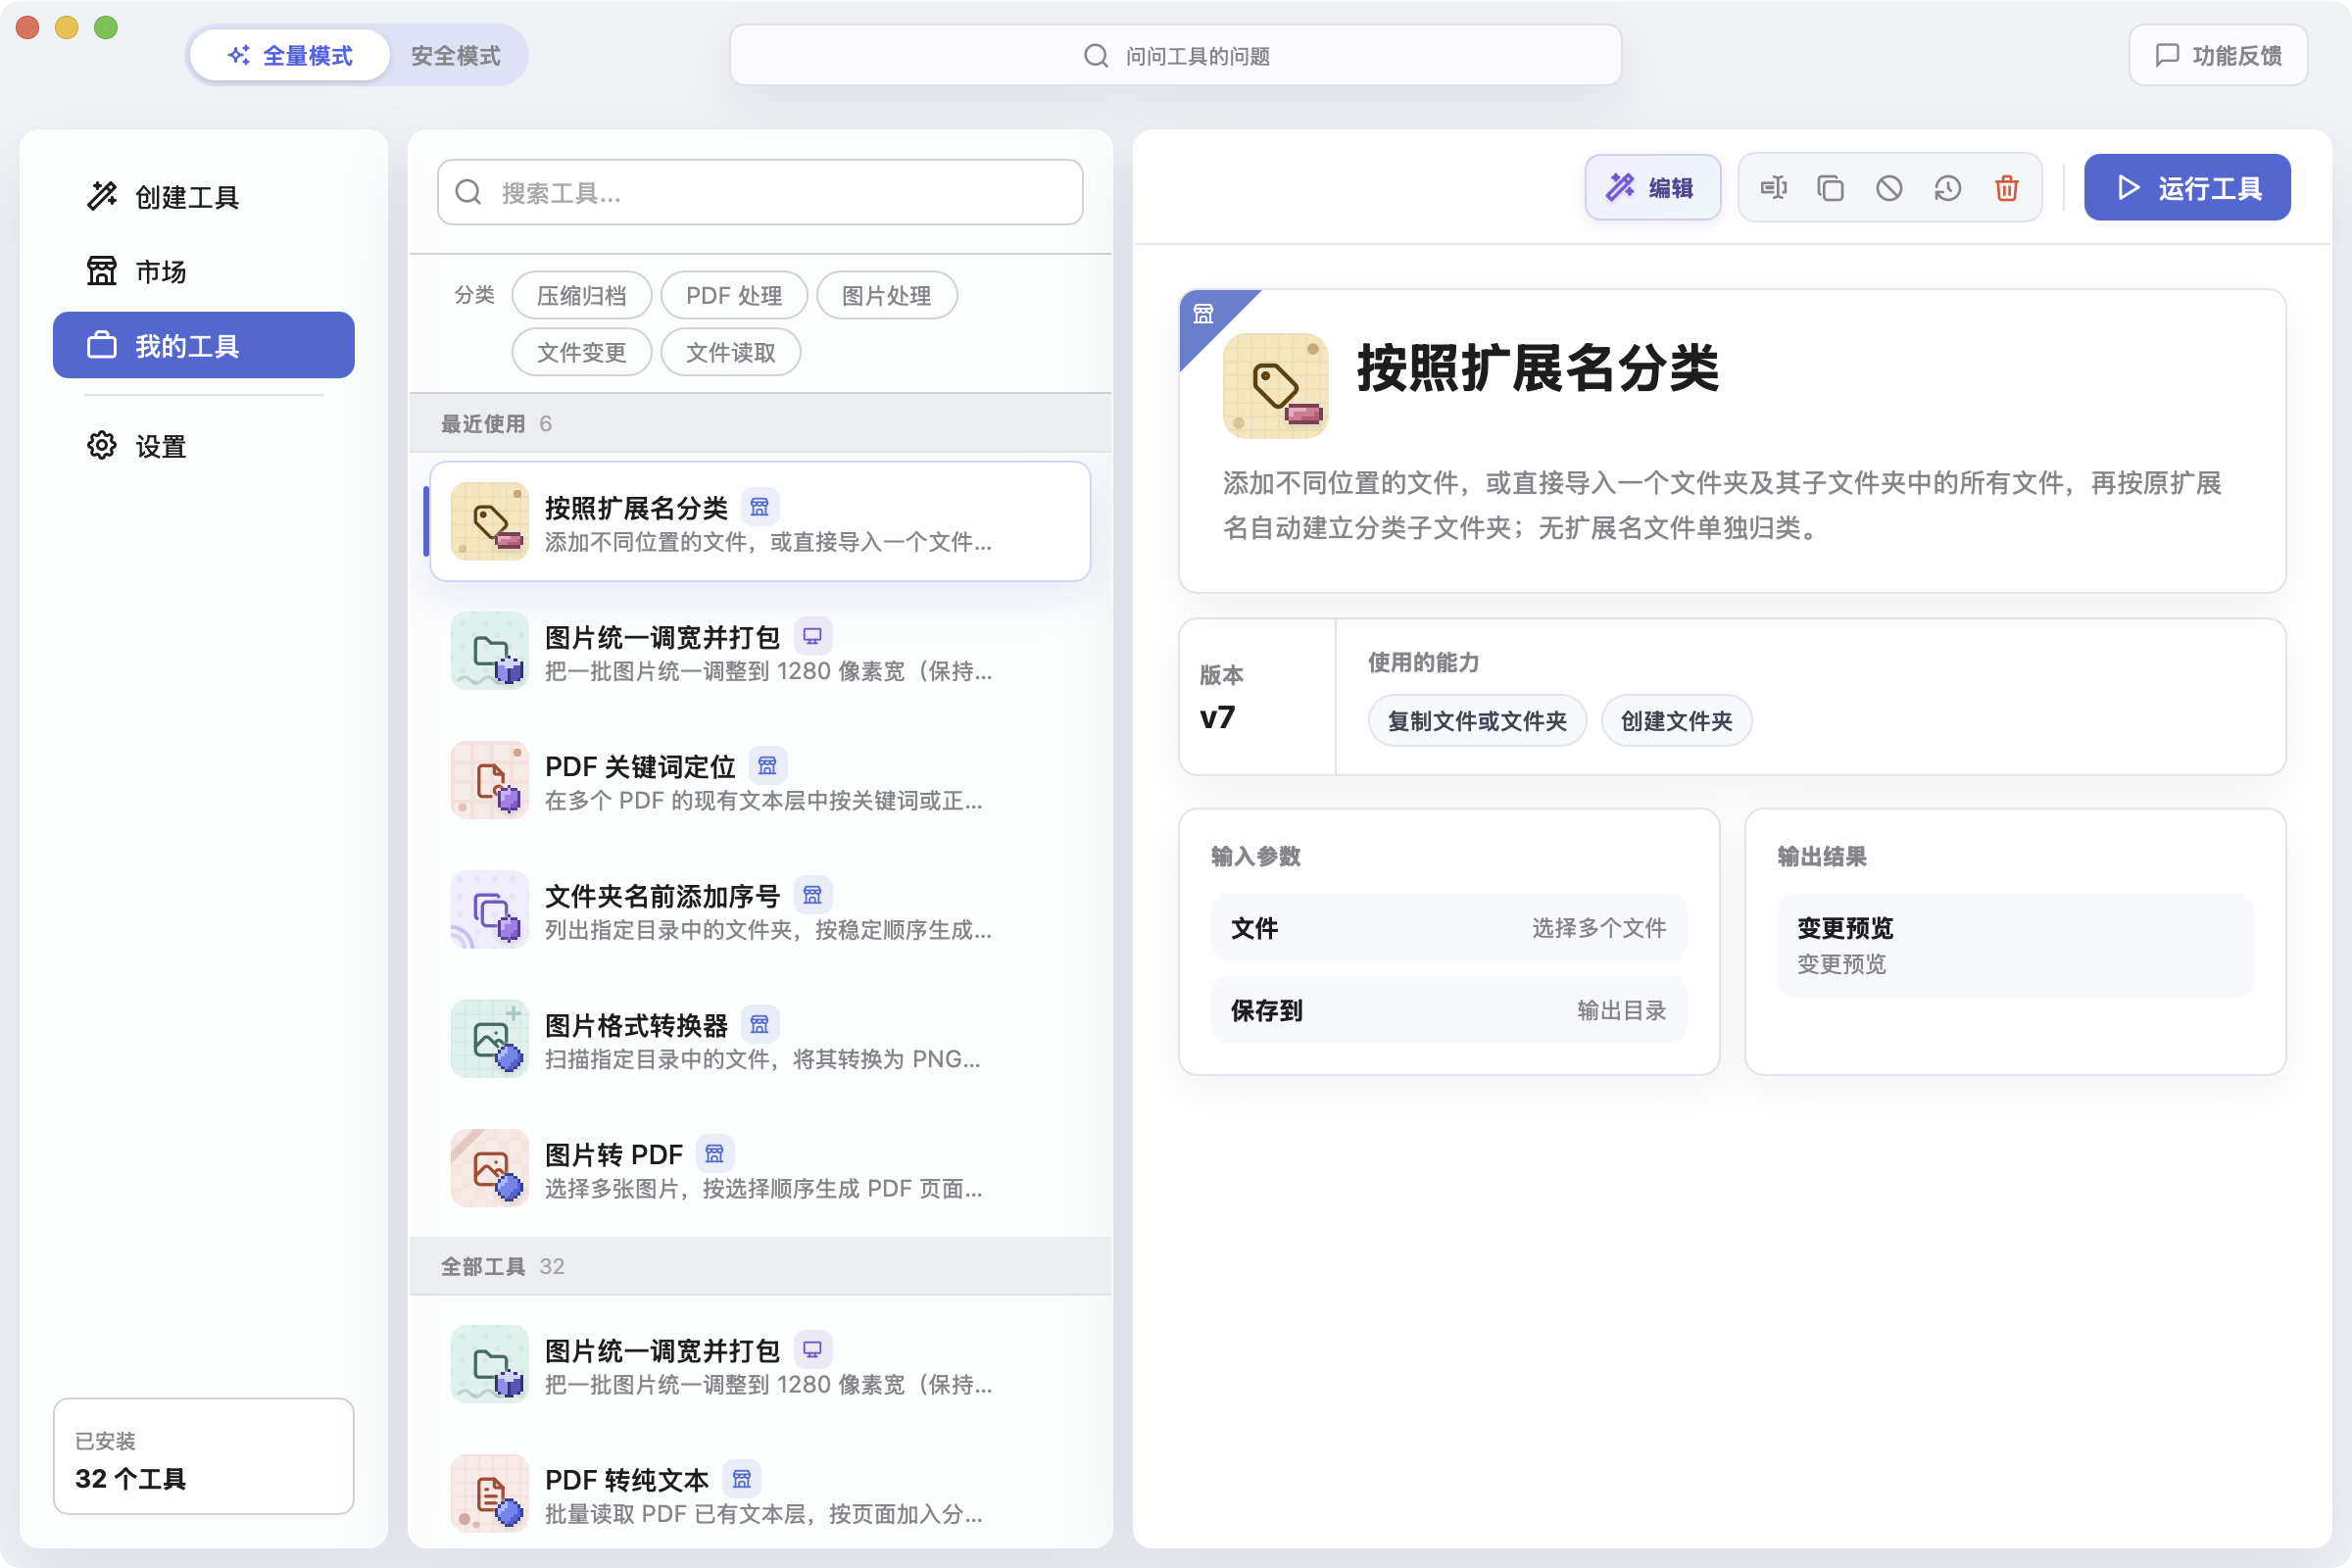Select the 保存到 output directory row
Image resolution: width=2352 pixels, height=1568 pixels.
pos(1449,1010)
